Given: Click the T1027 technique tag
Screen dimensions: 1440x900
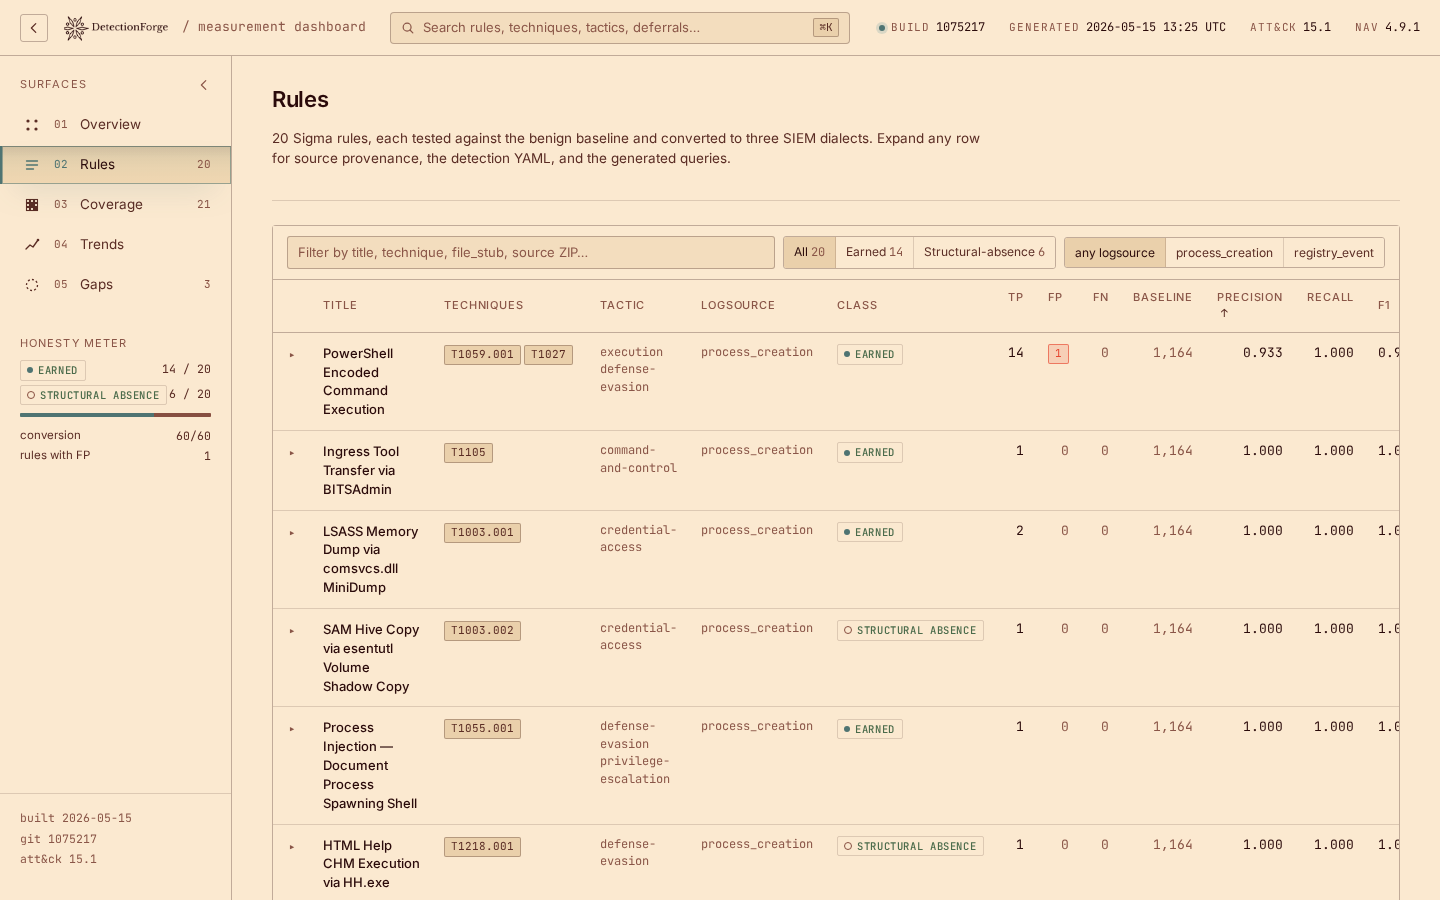Looking at the screenshot, I should (548, 354).
